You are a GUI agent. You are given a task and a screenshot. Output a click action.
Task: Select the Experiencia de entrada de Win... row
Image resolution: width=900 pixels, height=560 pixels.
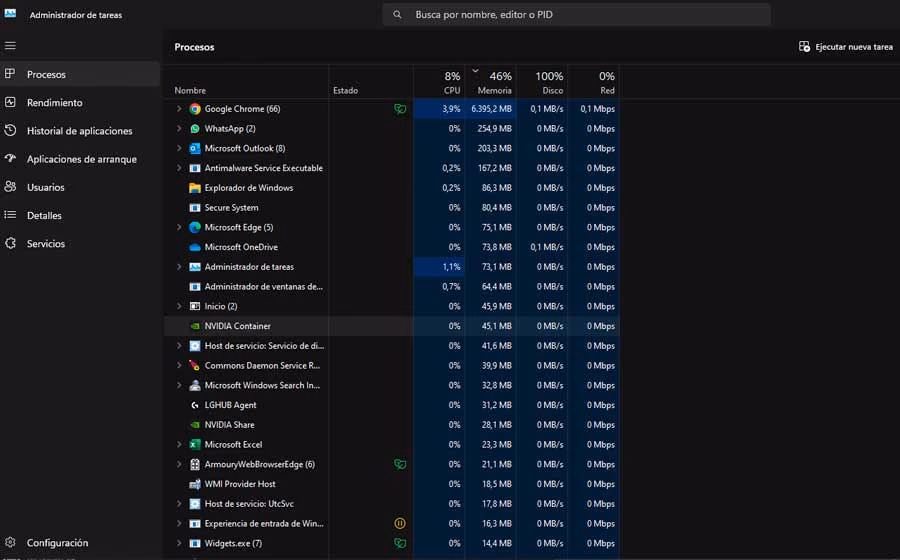tap(391, 524)
